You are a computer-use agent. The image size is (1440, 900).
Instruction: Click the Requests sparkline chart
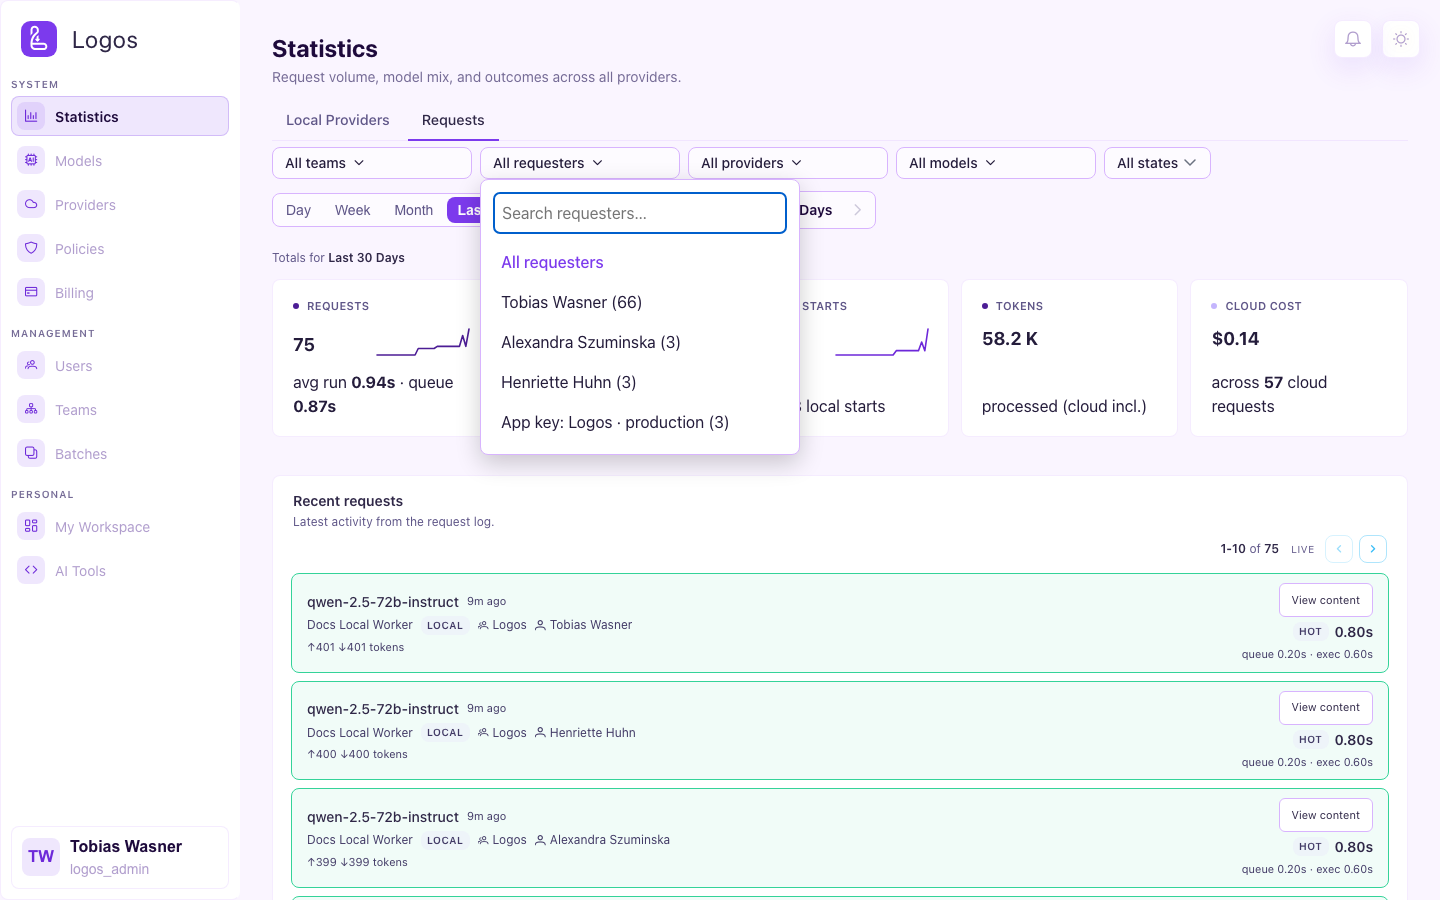point(423,342)
